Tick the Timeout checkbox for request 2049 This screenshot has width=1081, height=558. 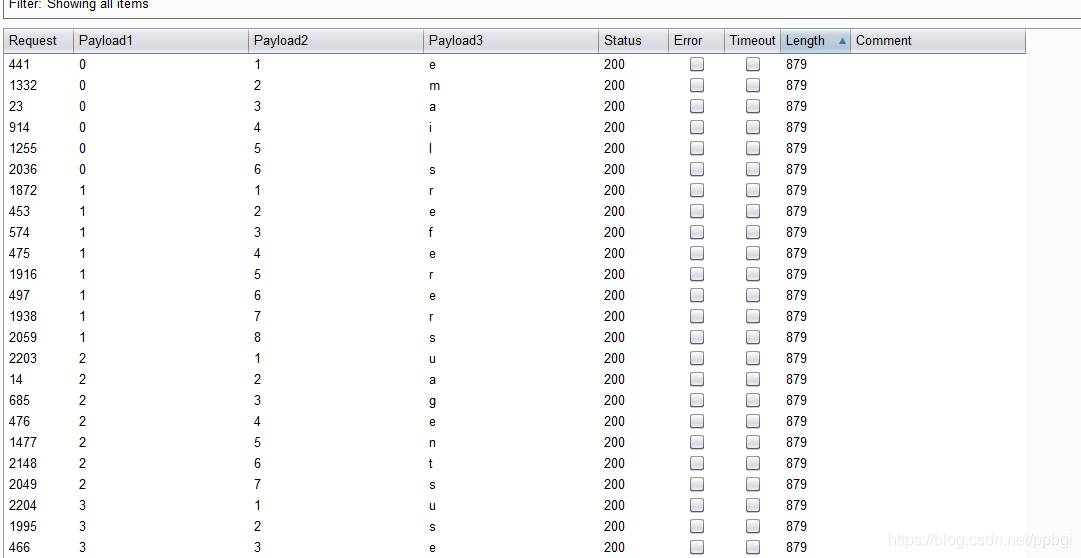(753, 484)
